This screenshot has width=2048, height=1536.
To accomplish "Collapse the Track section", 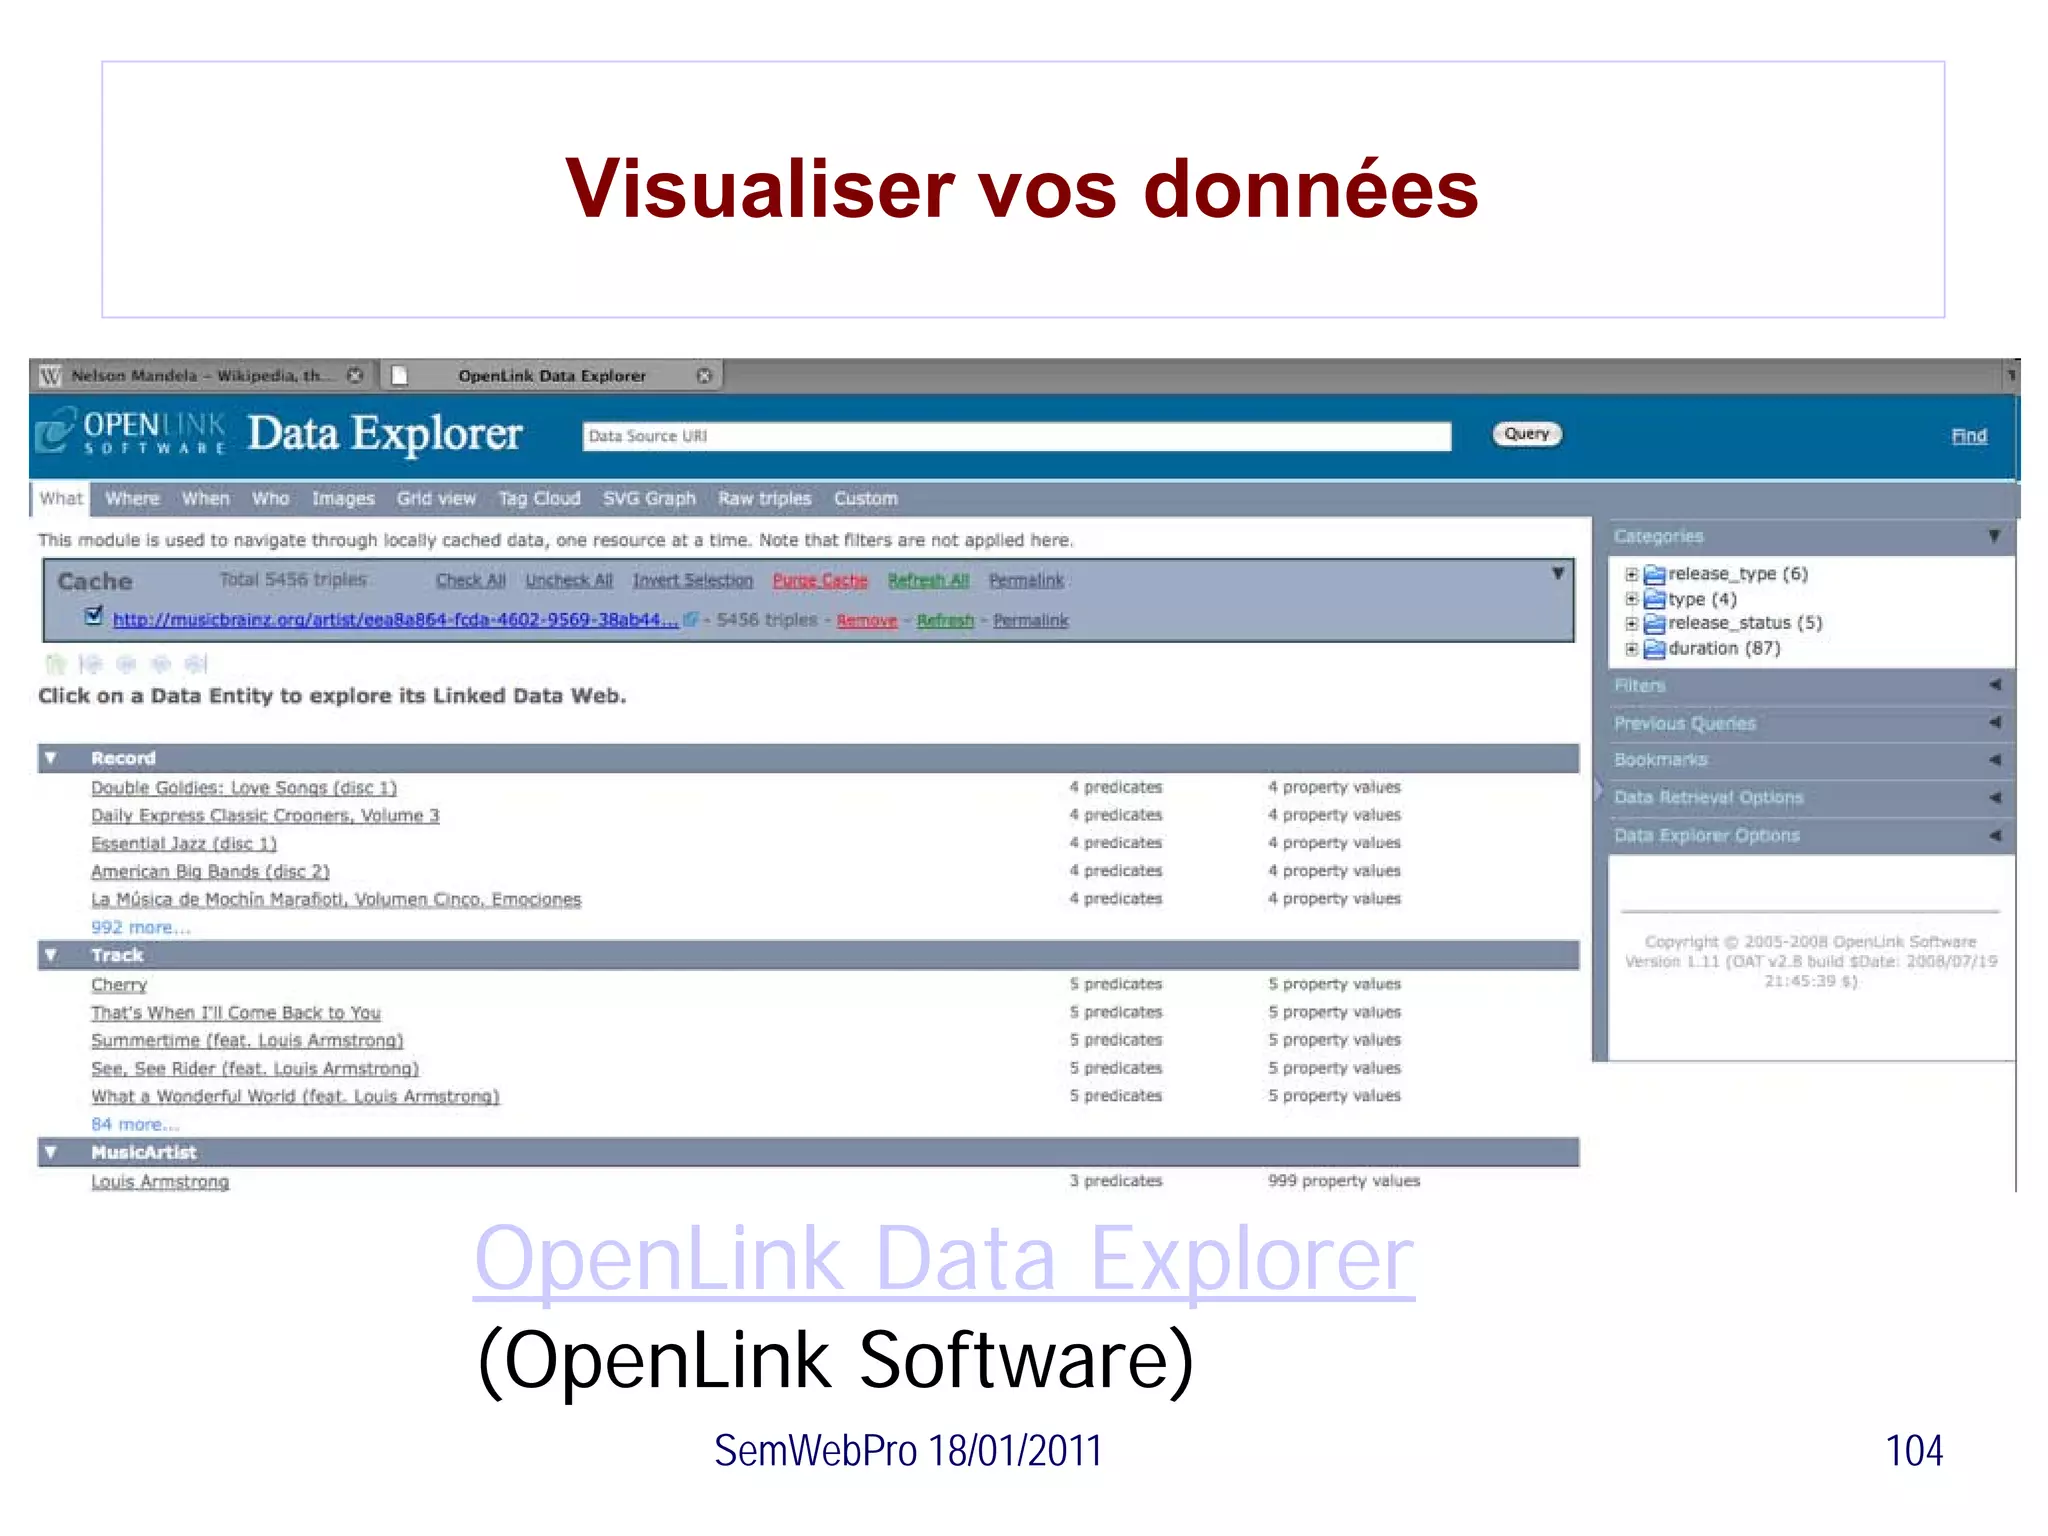I will pos(50,955).
